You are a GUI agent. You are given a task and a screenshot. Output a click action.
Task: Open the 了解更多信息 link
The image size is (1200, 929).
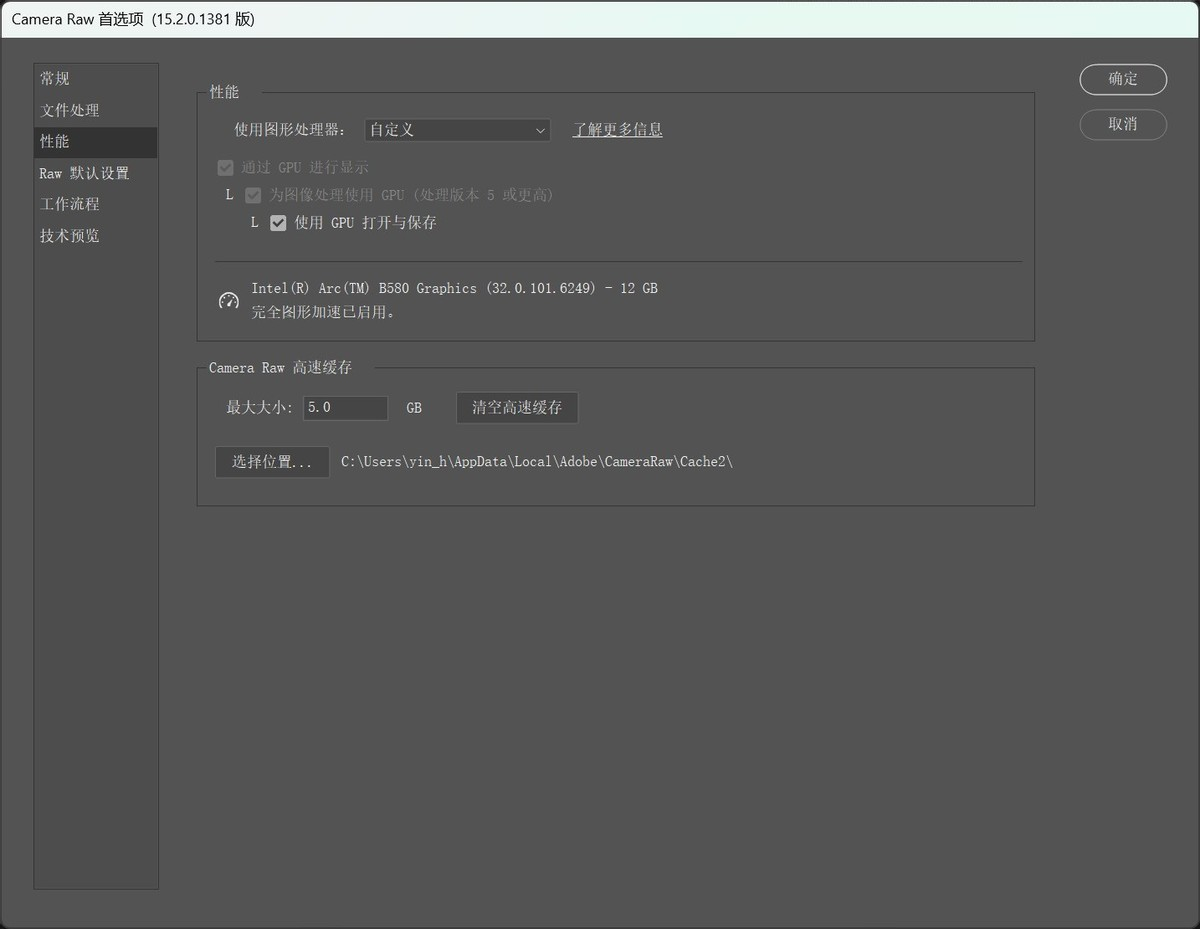coord(617,130)
